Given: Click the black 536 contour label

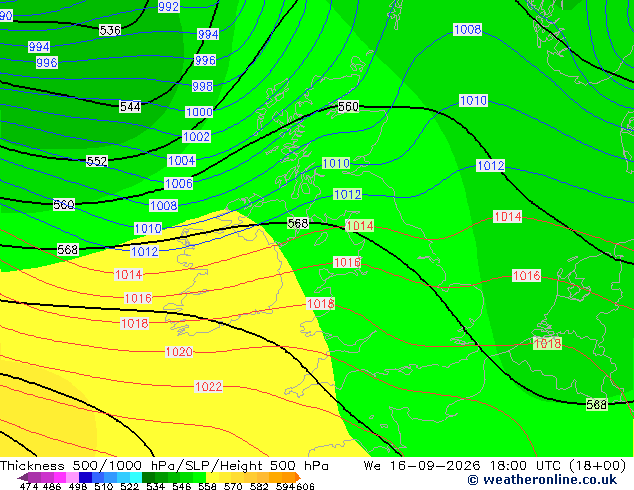Looking at the screenshot, I should coord(110,30).
